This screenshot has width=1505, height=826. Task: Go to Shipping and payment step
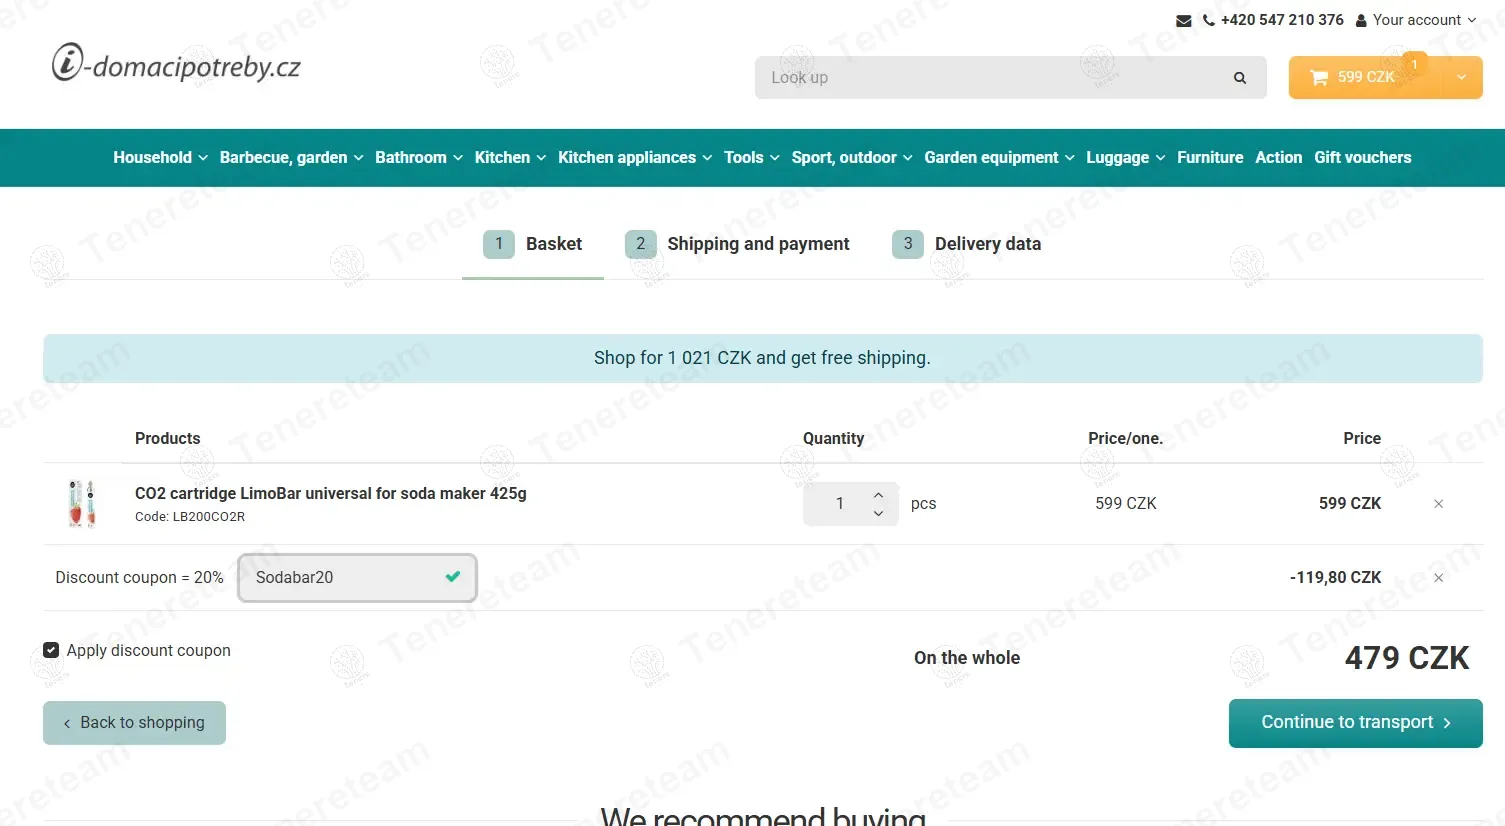tap(737, 244)
